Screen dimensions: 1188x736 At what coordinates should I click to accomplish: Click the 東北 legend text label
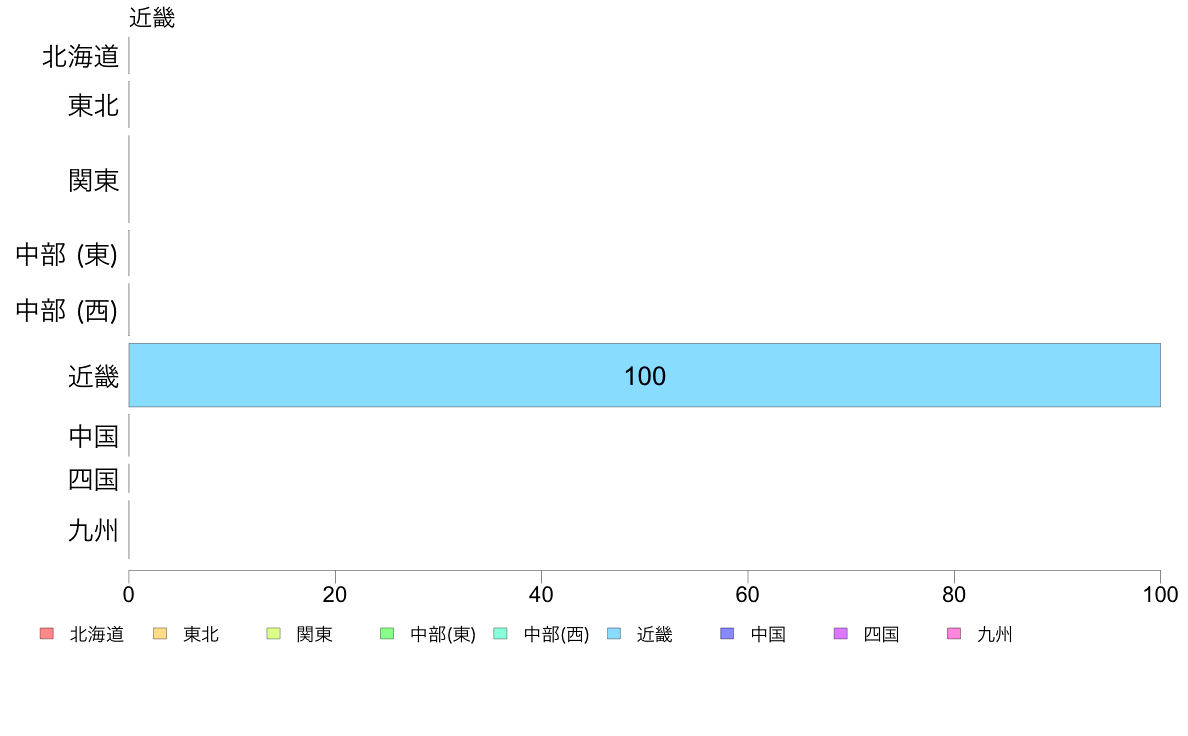point(201,634)
